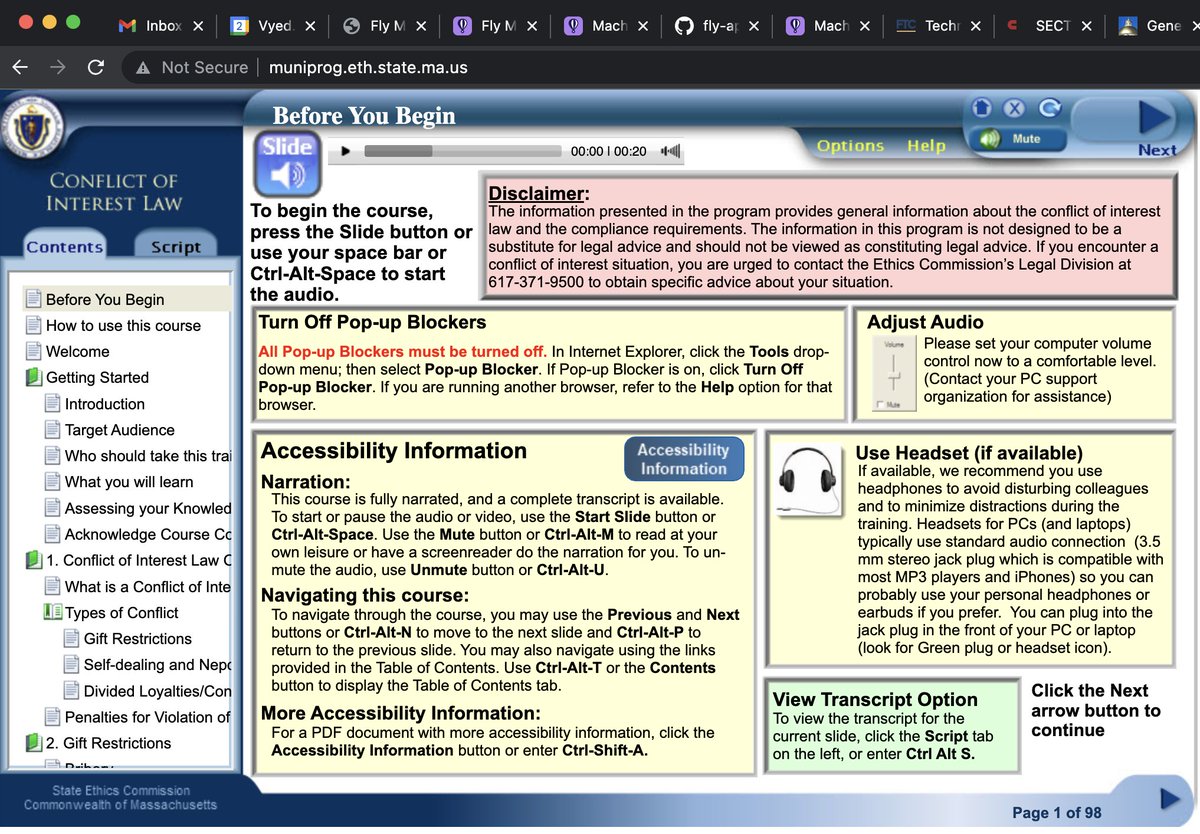
Task: Open the Target Audience page
Action: 119,430
